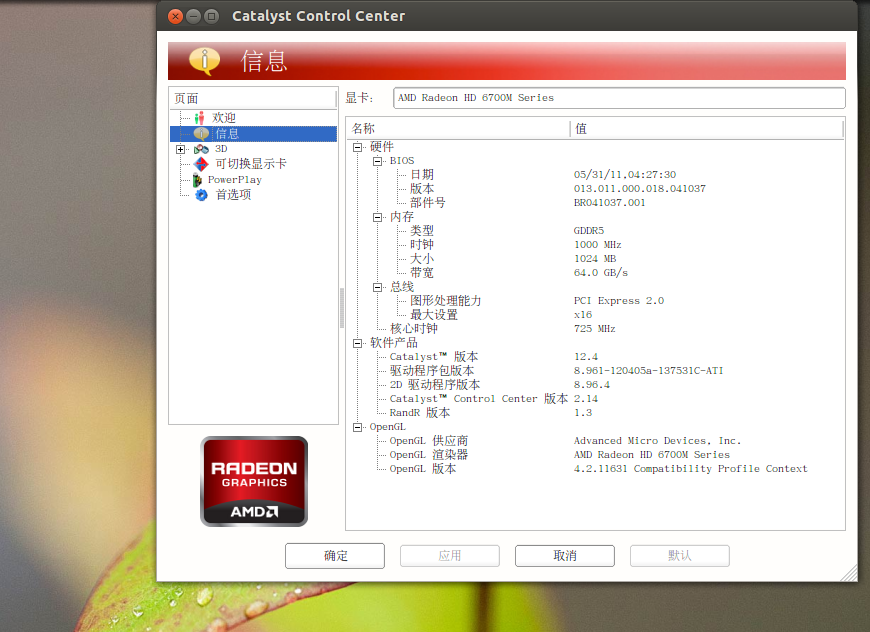870x632 pixels.
Task: Close the Catalyst Control Center window
Action: 175,16
